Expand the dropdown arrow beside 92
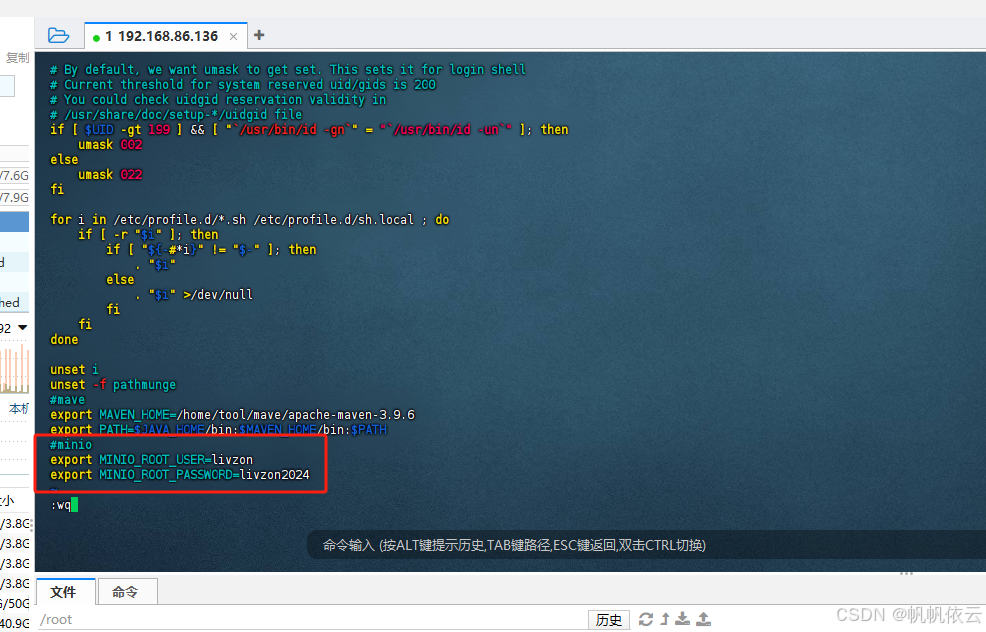This screenshot has height=632, width=986. pyautogui.click(x=23, y=328)
